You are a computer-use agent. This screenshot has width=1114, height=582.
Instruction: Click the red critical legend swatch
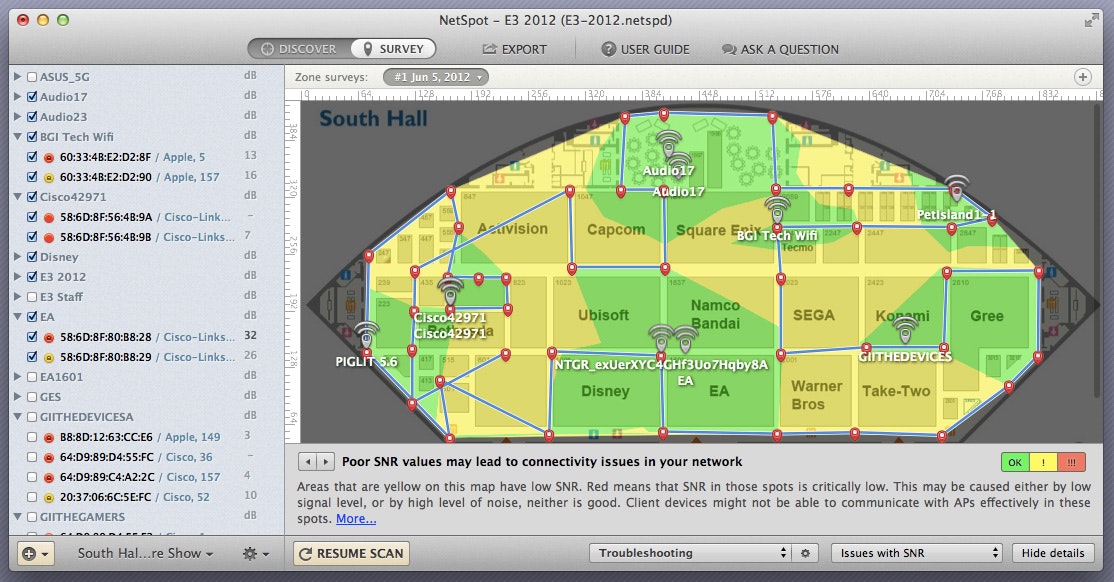(x=1071, y=462)
